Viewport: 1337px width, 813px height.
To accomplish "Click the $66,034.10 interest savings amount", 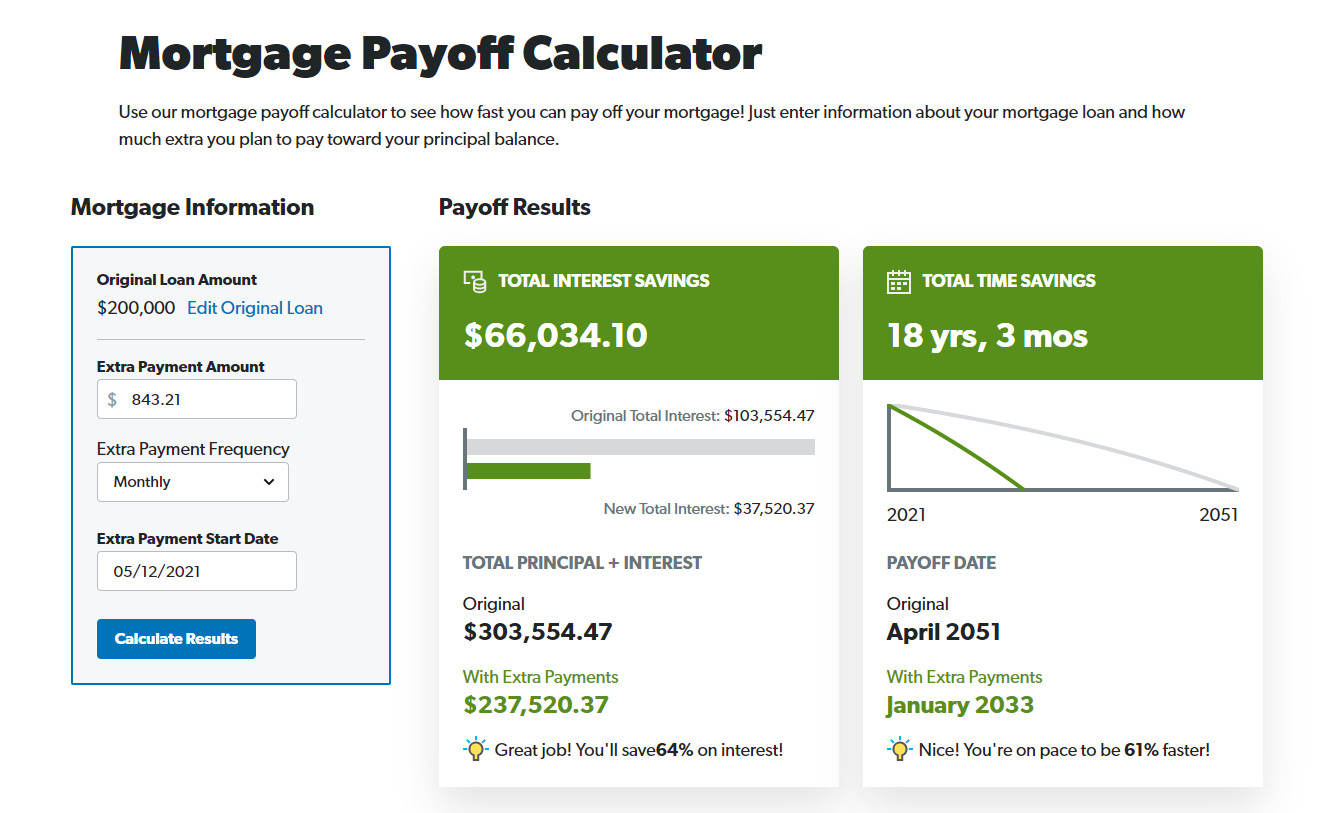I will coord(556,335).
